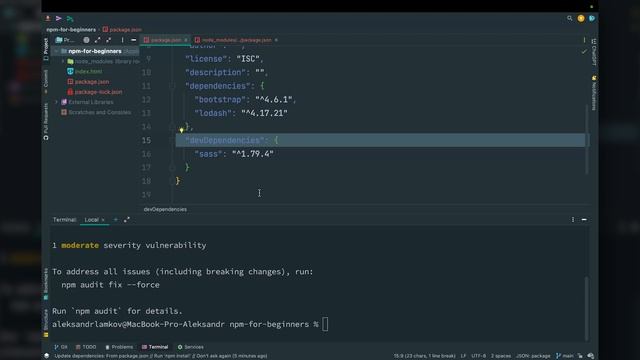Open ChatGPT side tool window

594,52
